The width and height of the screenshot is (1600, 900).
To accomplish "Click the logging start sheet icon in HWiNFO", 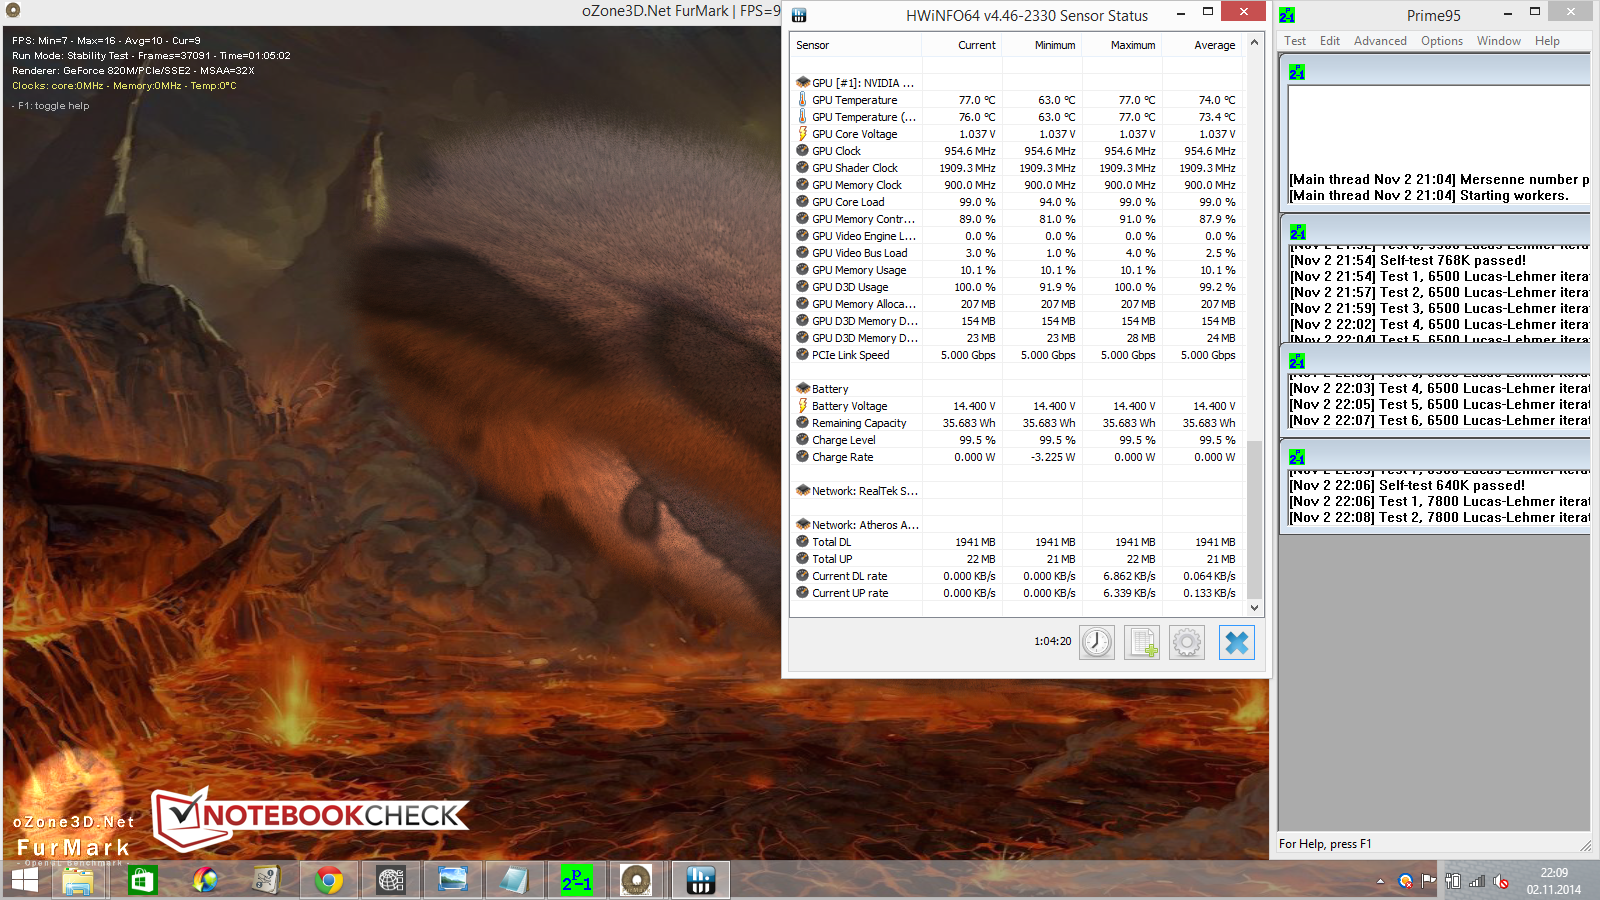I will [1142, 642].
